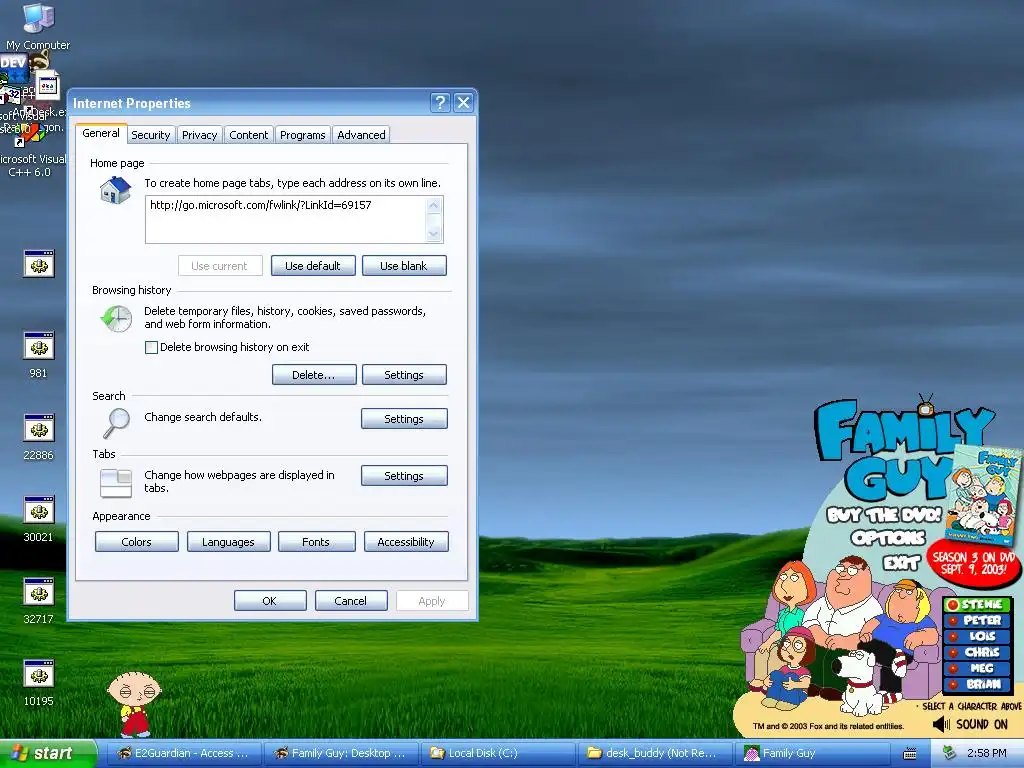Image resolution: width=1024 pixels, height=768 pixels.
Task: Open the Colors appearance dialog
Action: [x=136, y=541]
